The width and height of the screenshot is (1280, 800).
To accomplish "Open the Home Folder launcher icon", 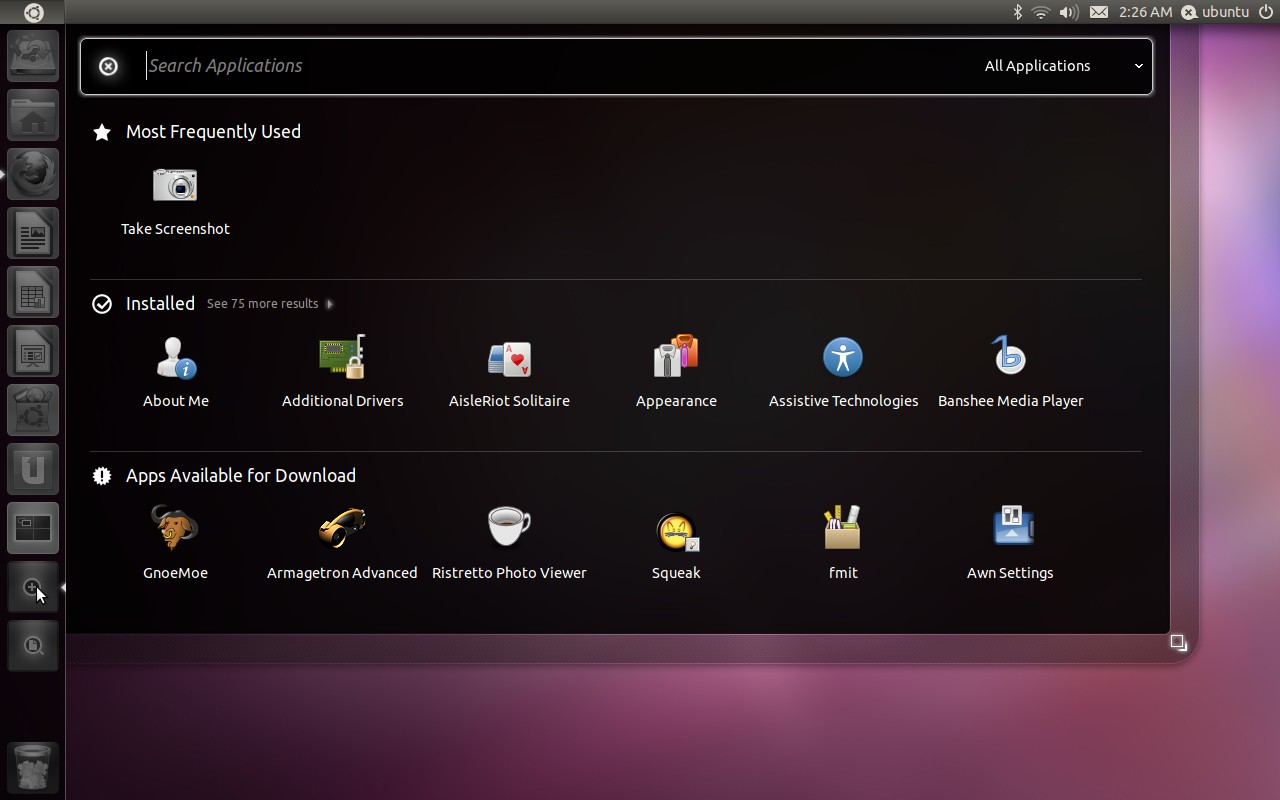I will [x=33, y=115].
